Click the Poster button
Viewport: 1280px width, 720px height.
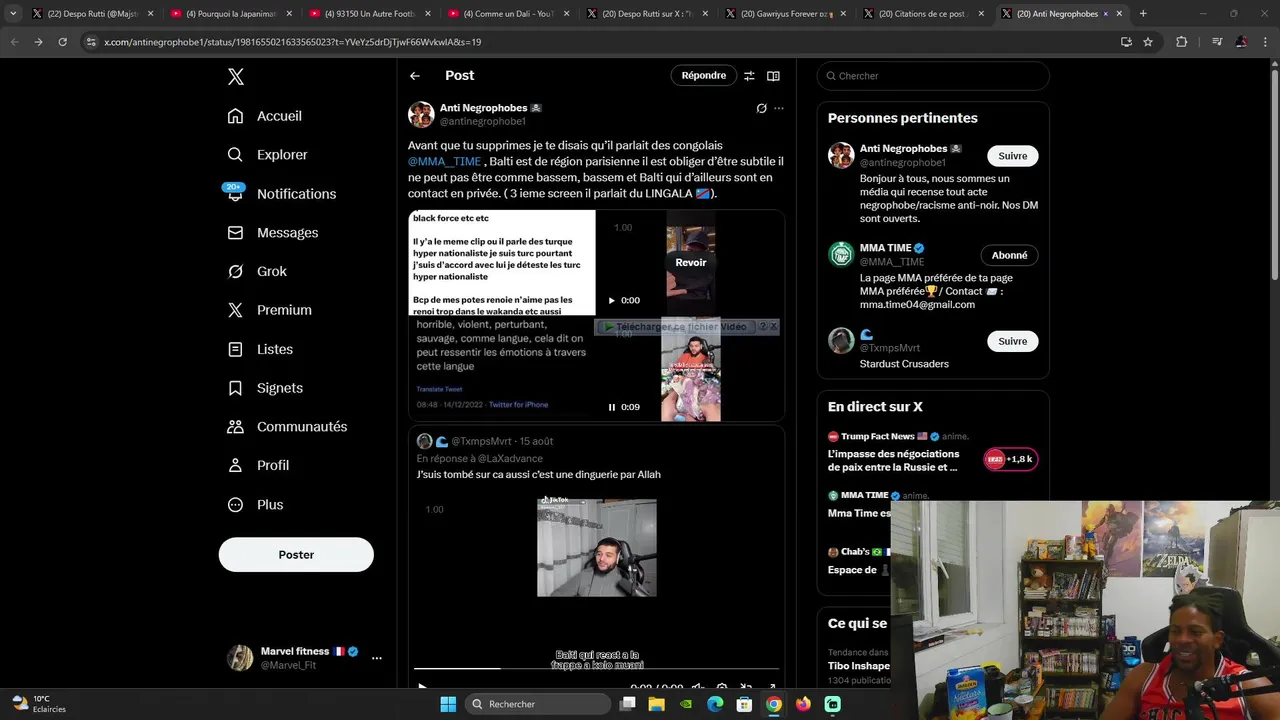[296, 555]
